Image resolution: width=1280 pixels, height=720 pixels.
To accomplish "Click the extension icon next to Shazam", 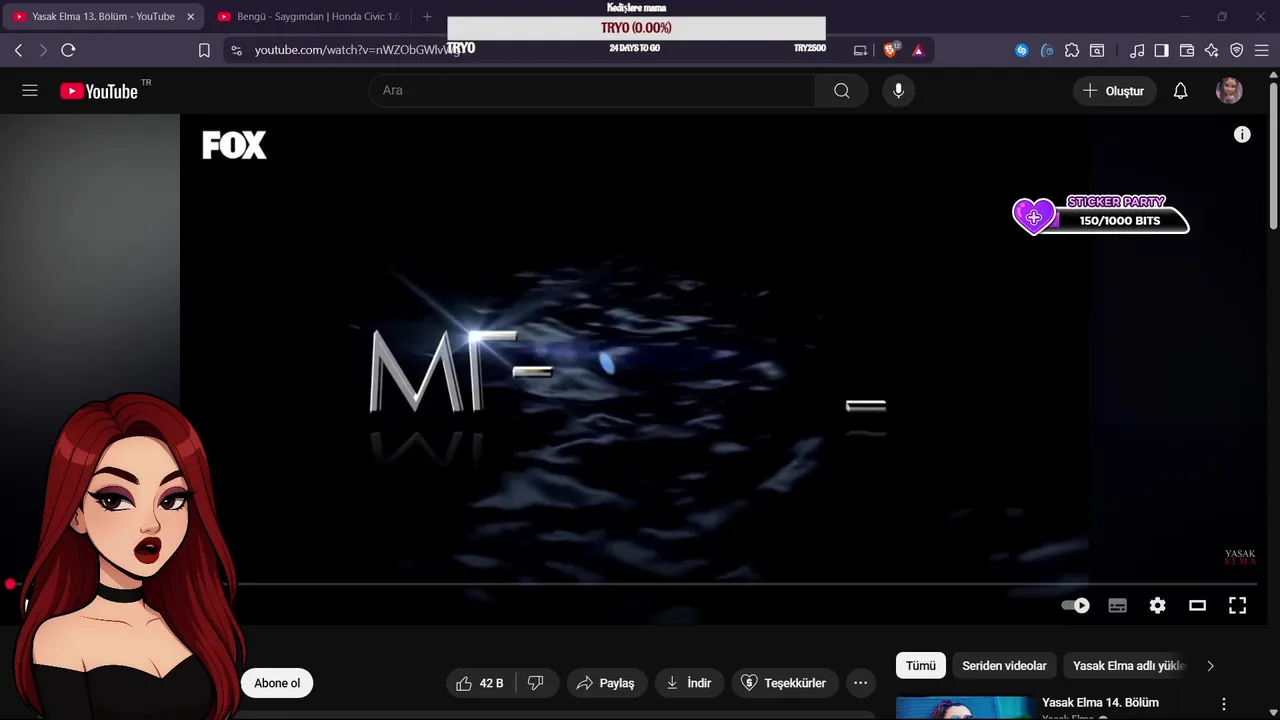I will pyautogui.click(x=1047, y=50).
